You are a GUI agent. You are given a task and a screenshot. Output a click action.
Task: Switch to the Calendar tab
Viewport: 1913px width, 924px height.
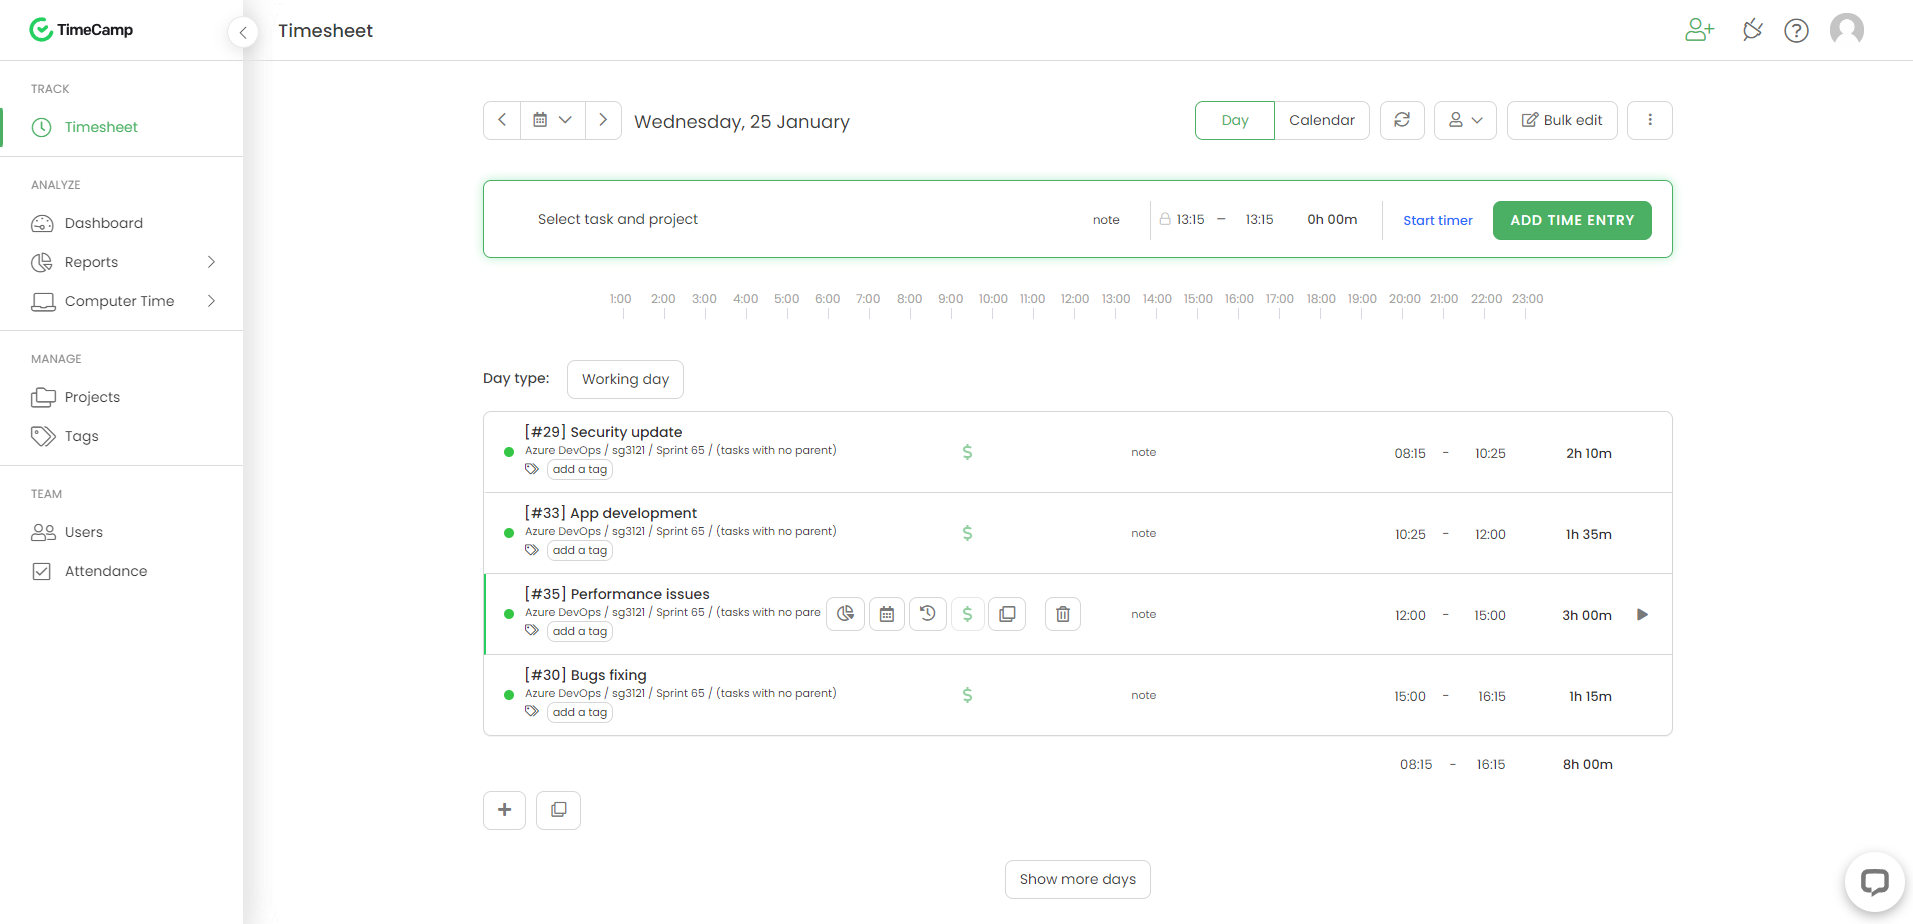(x=1322, y=120)
